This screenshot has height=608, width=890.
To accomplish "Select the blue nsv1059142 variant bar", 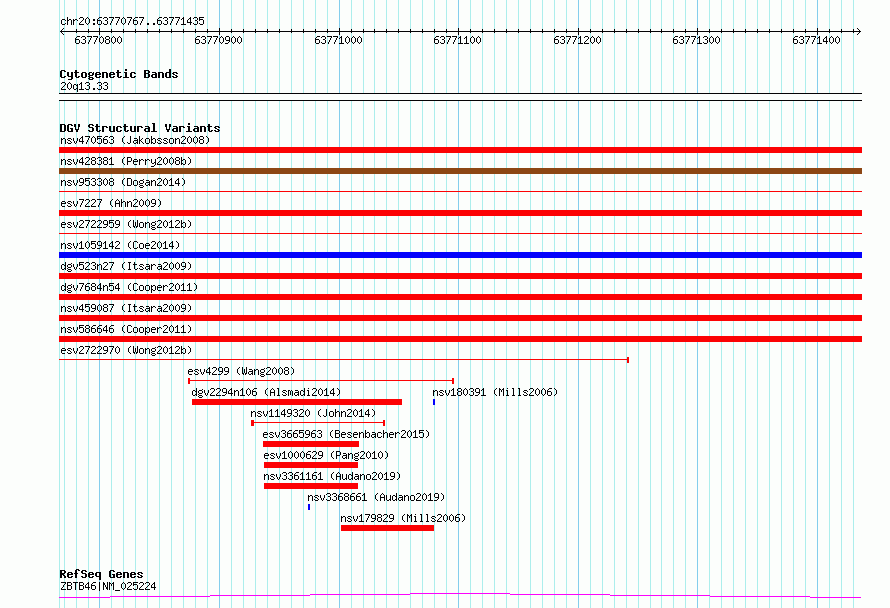I will pyautogui.click(x=460, y=255).
